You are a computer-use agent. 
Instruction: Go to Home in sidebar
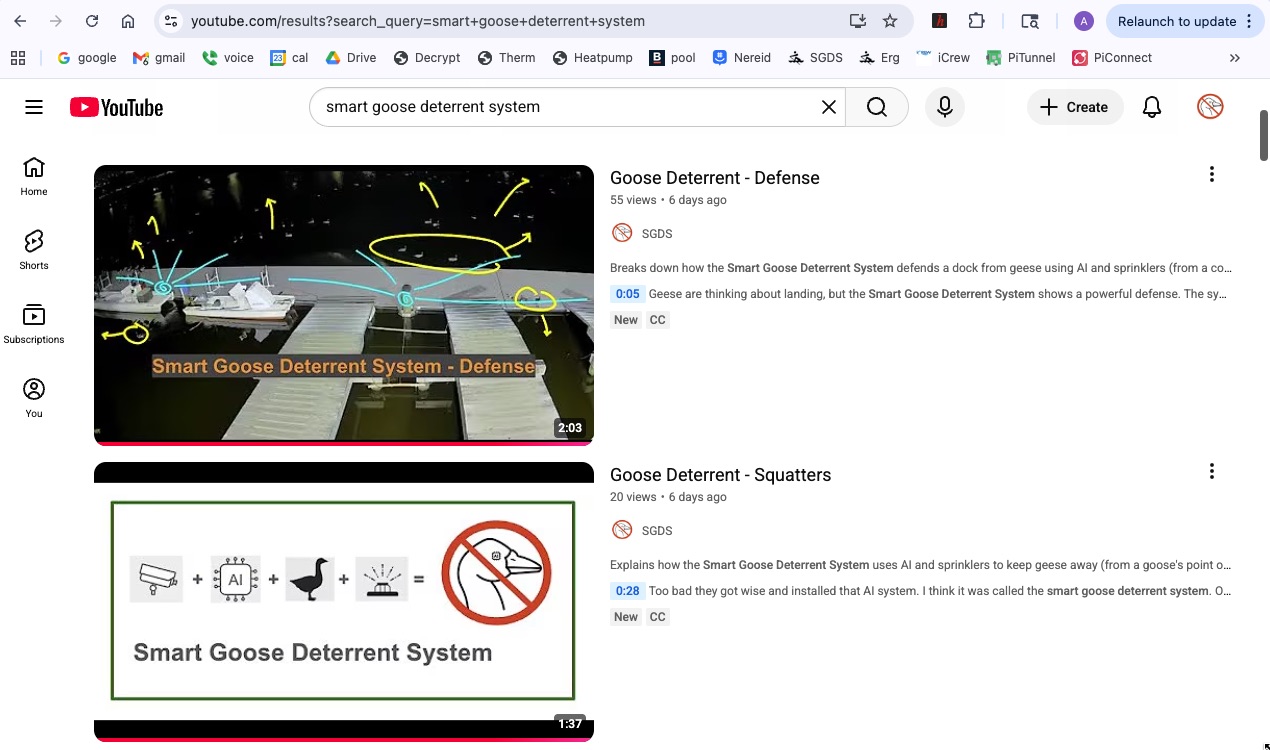pyautogui.click(x=34, y=175)
